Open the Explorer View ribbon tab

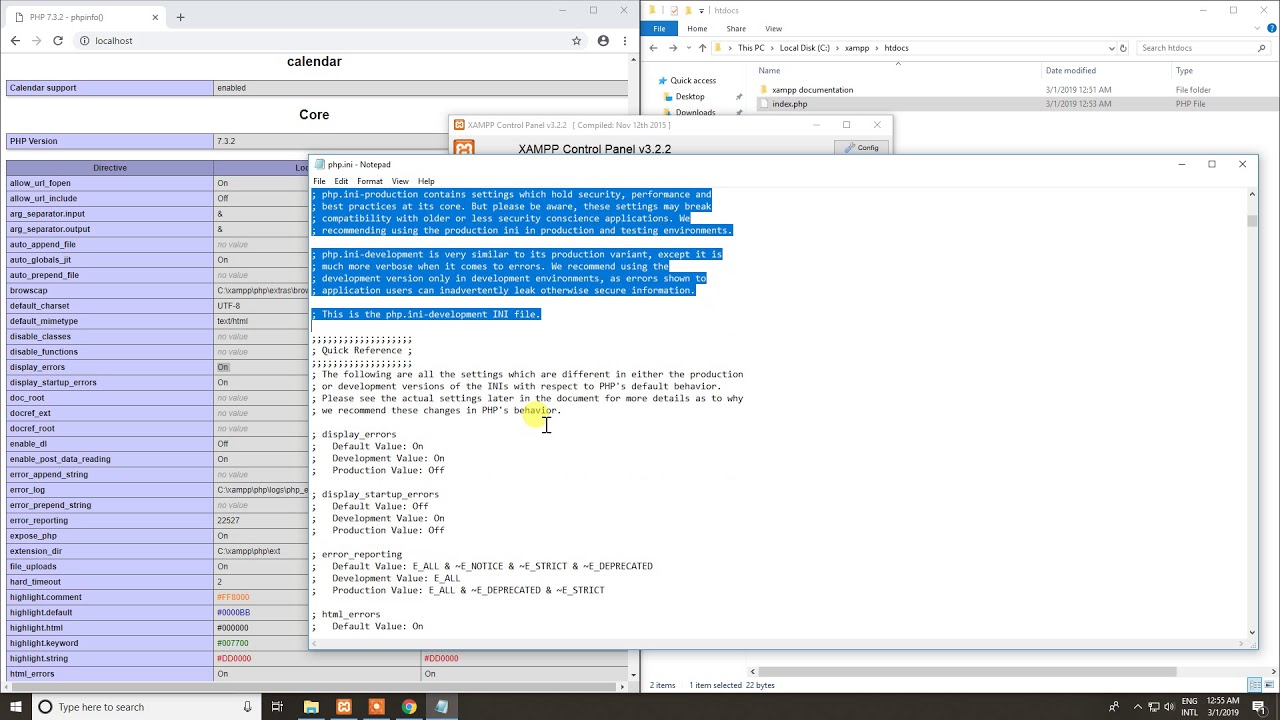[x=773, y=29]
